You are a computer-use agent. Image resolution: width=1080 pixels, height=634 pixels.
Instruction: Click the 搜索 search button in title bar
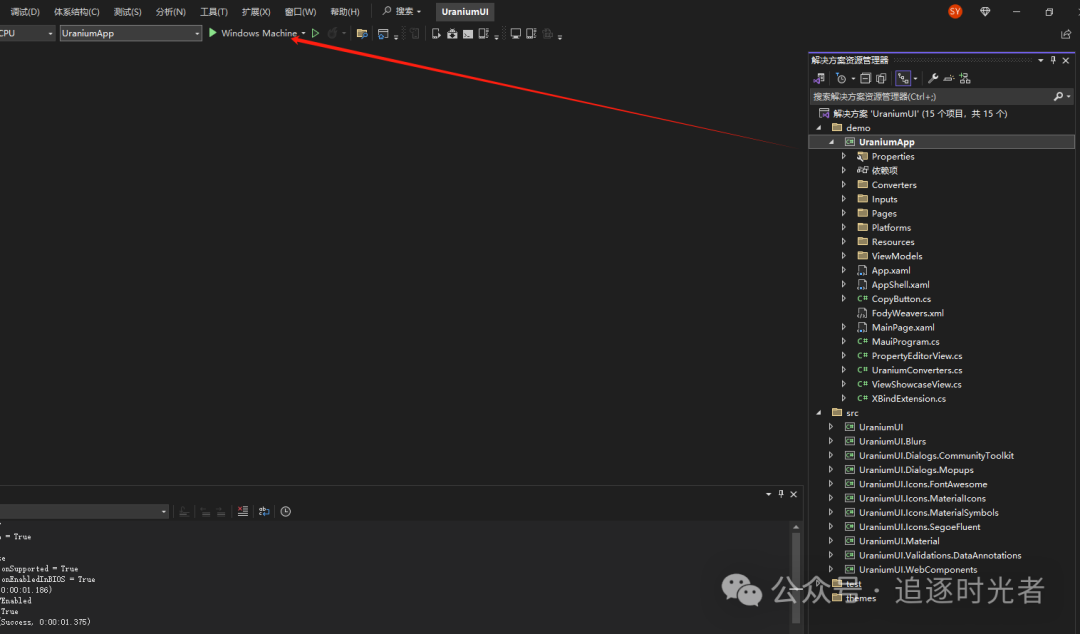pyautogui.click(x=402, y=12)
